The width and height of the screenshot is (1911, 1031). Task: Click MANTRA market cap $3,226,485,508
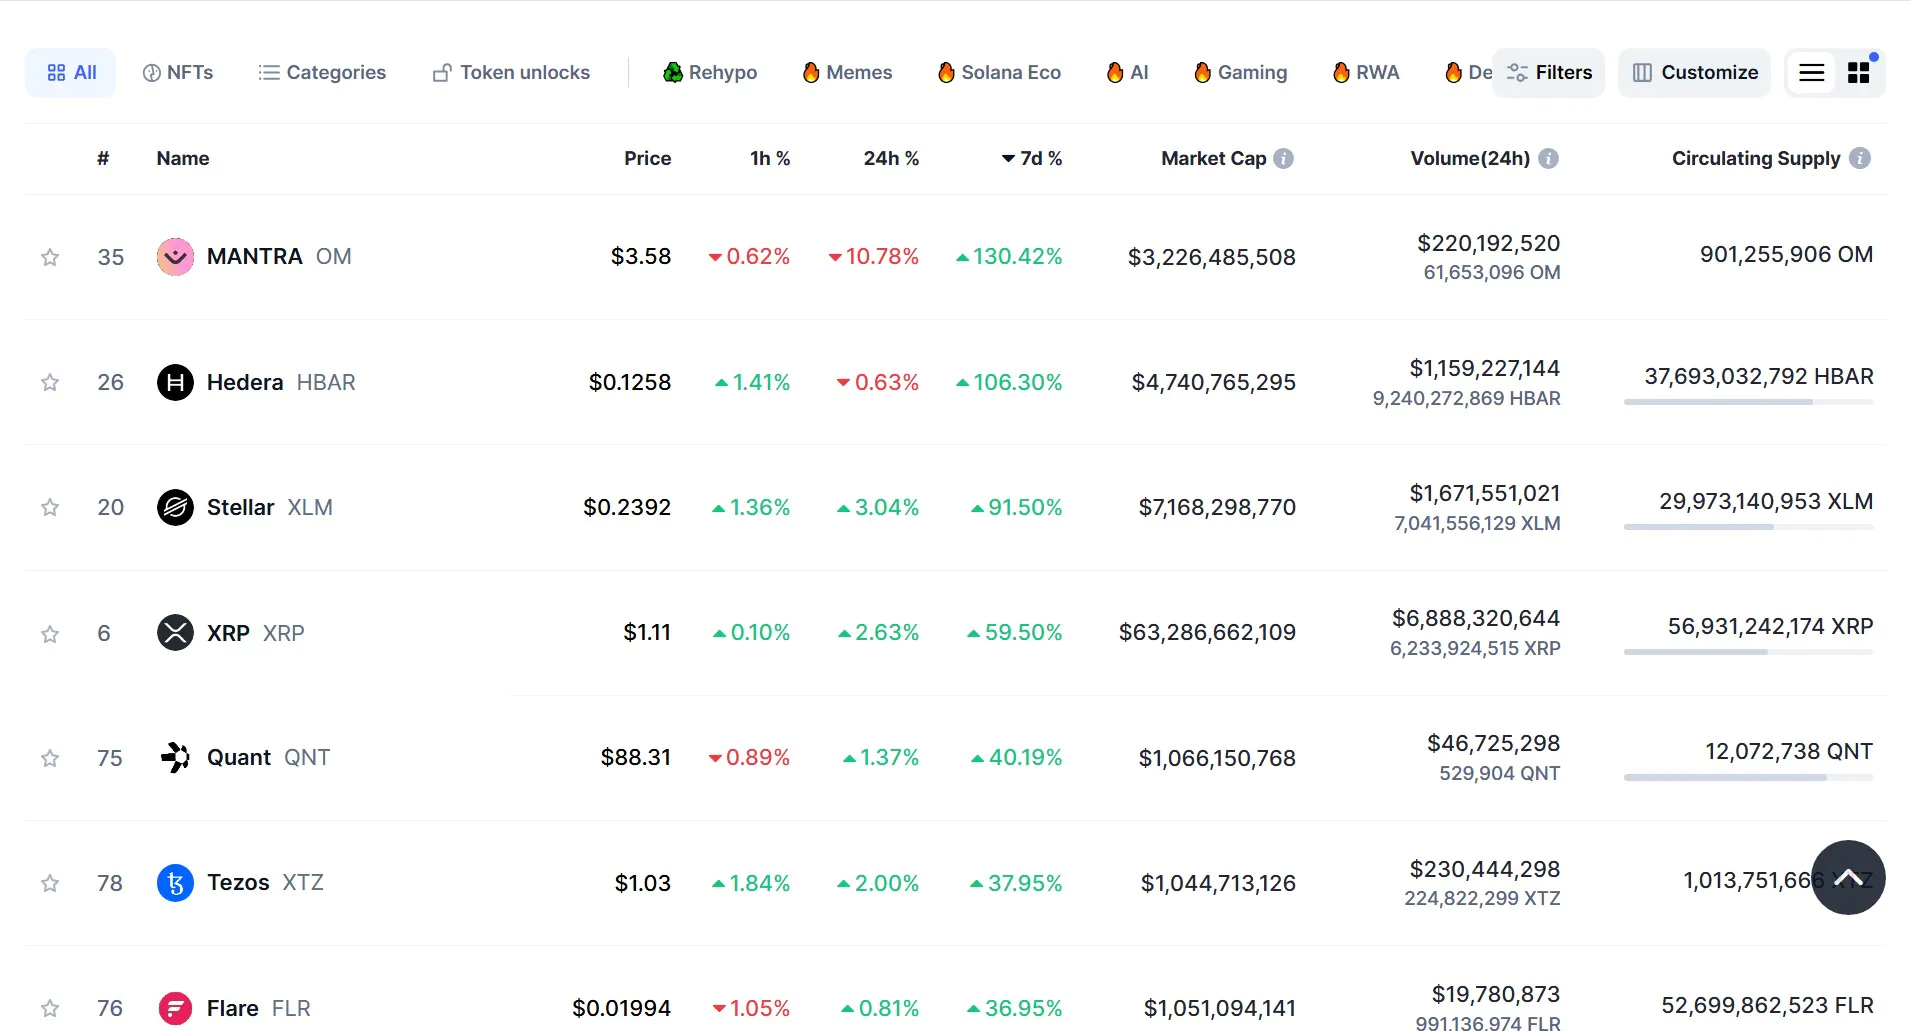point(1212,257)
